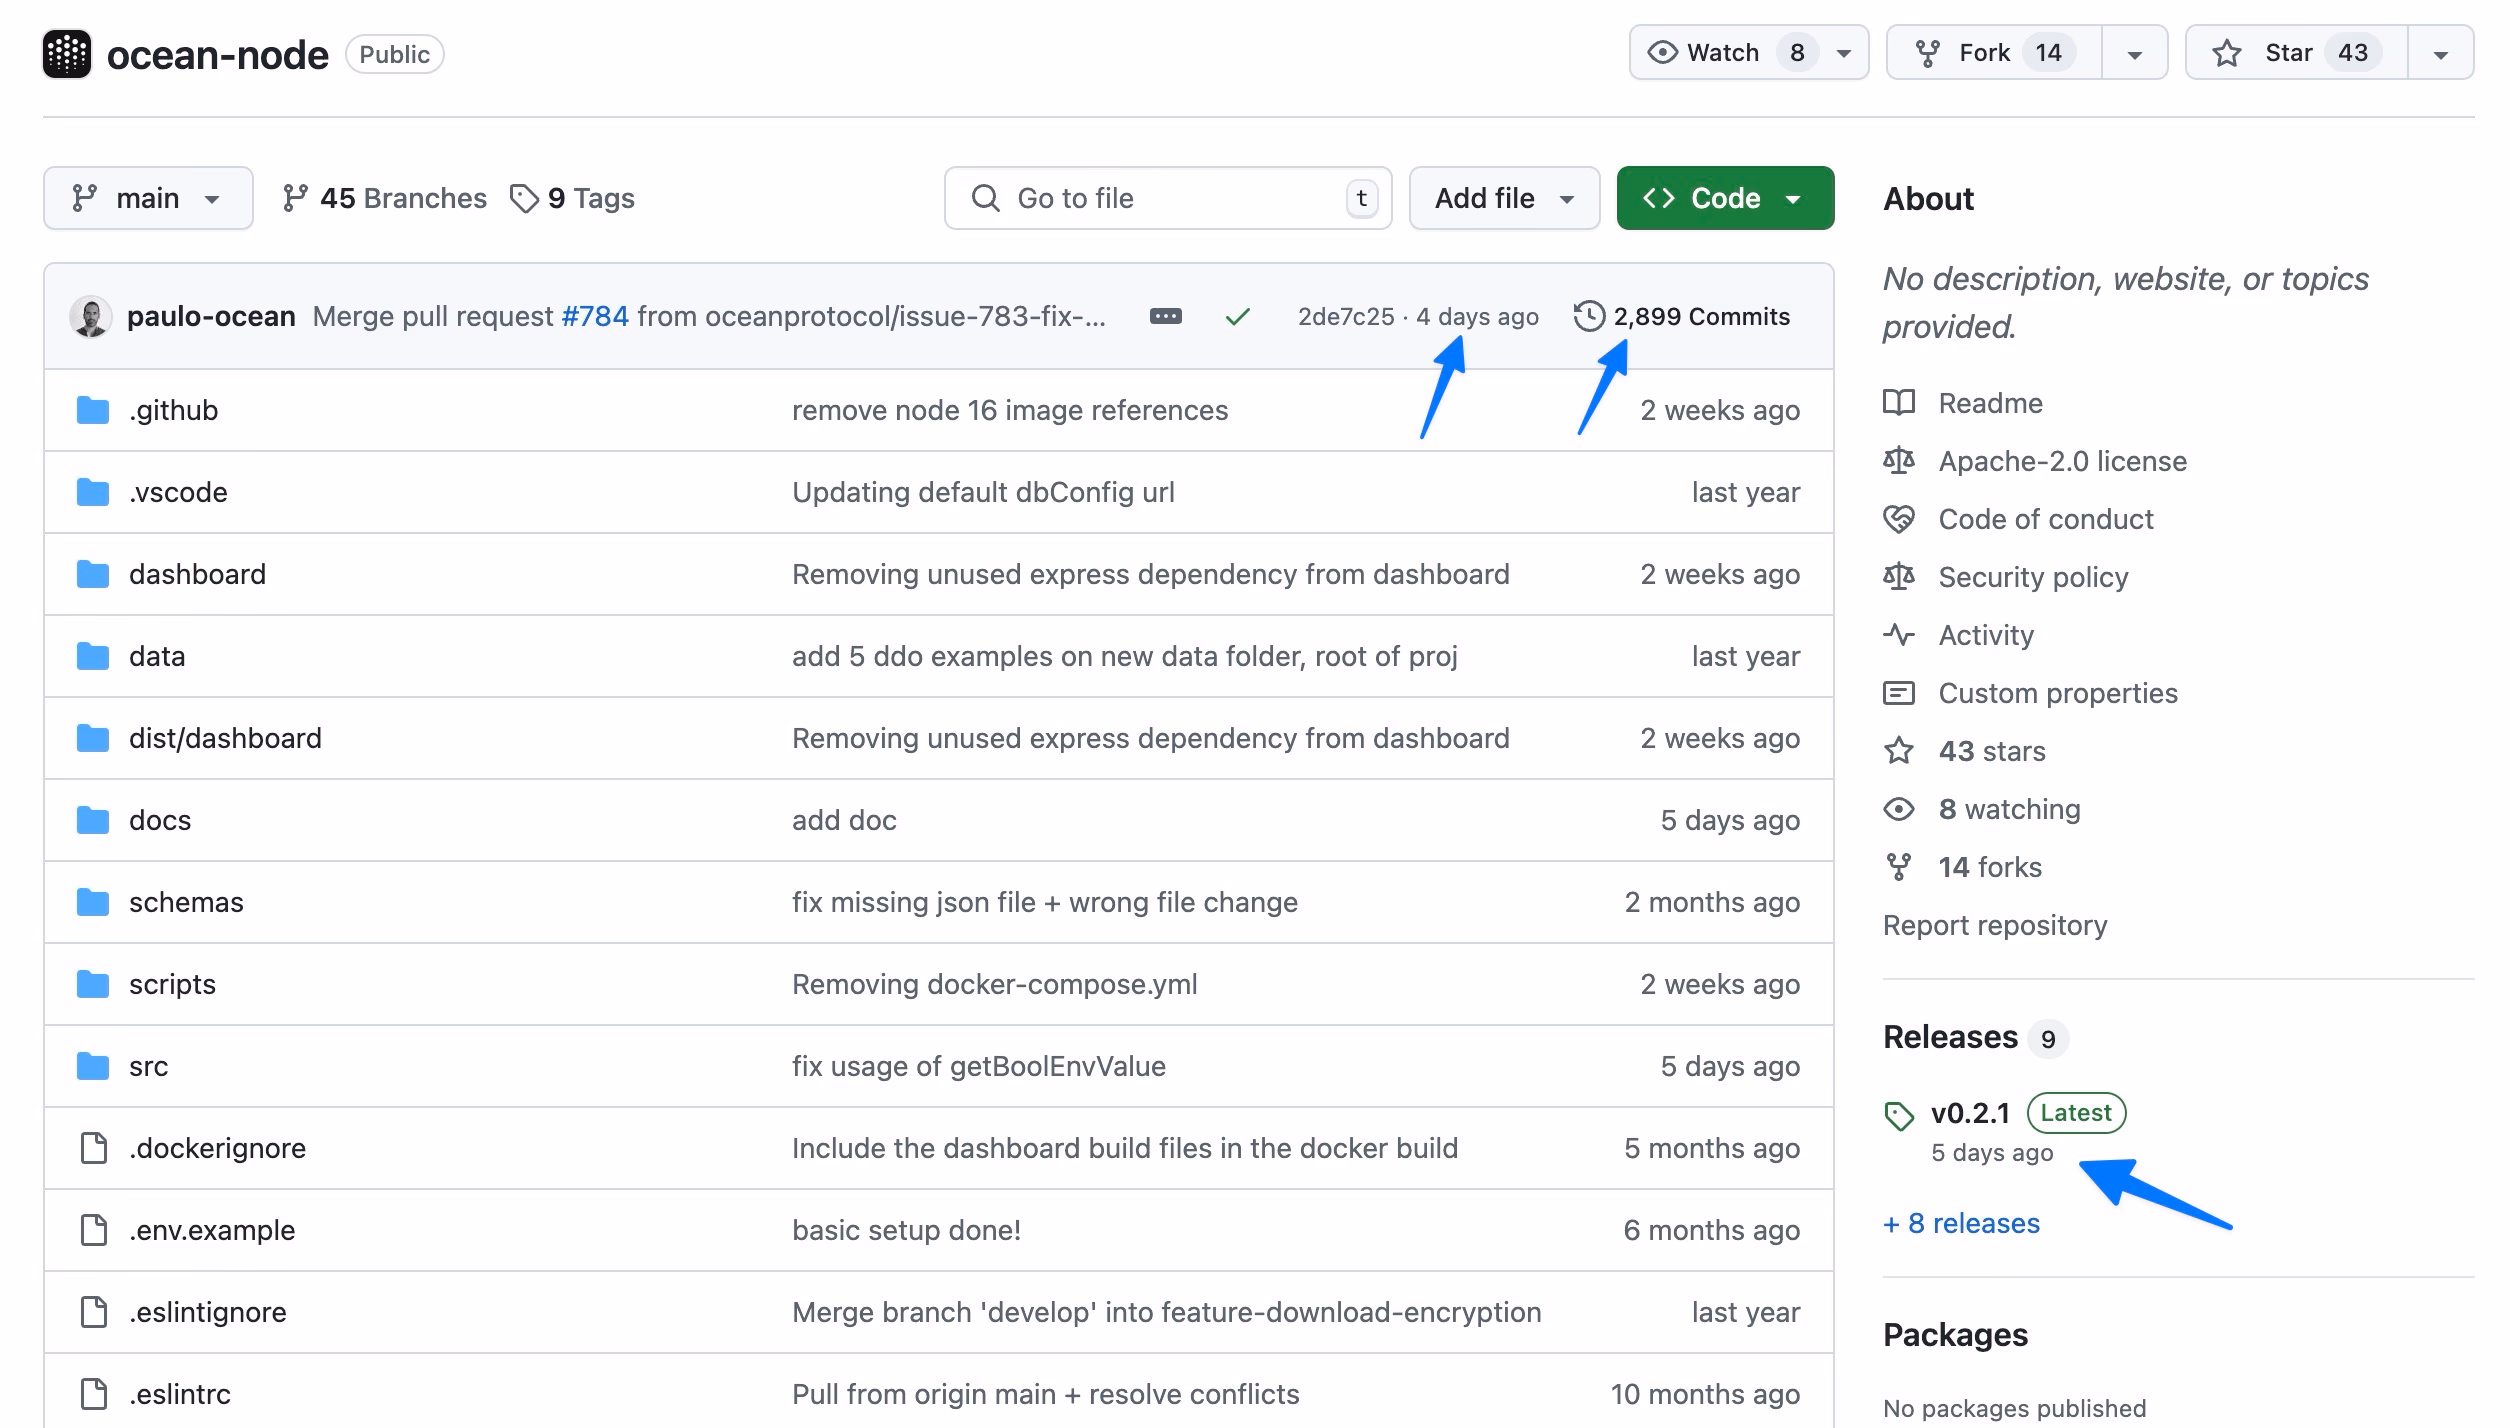Open the main branch selector dropdown
2510x1428 pixels.
[x=148, y=197]
